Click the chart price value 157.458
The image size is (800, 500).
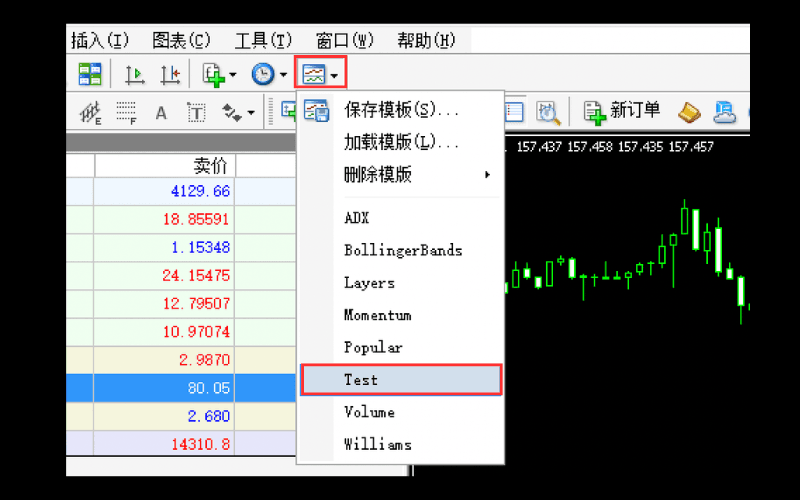click(x=590, y=147)
